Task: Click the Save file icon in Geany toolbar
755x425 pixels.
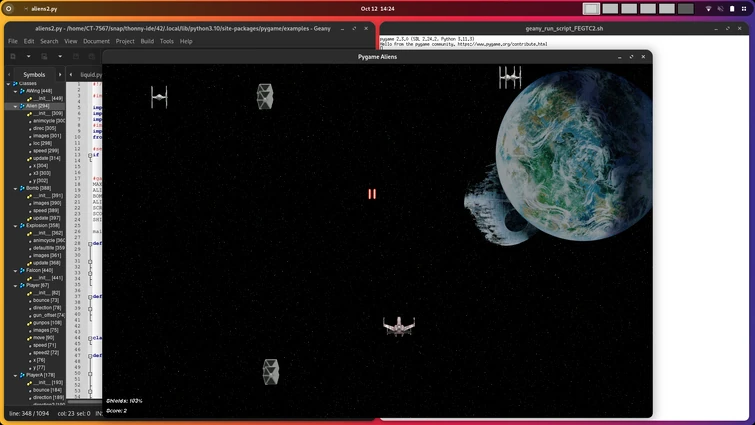Action: 76,56
